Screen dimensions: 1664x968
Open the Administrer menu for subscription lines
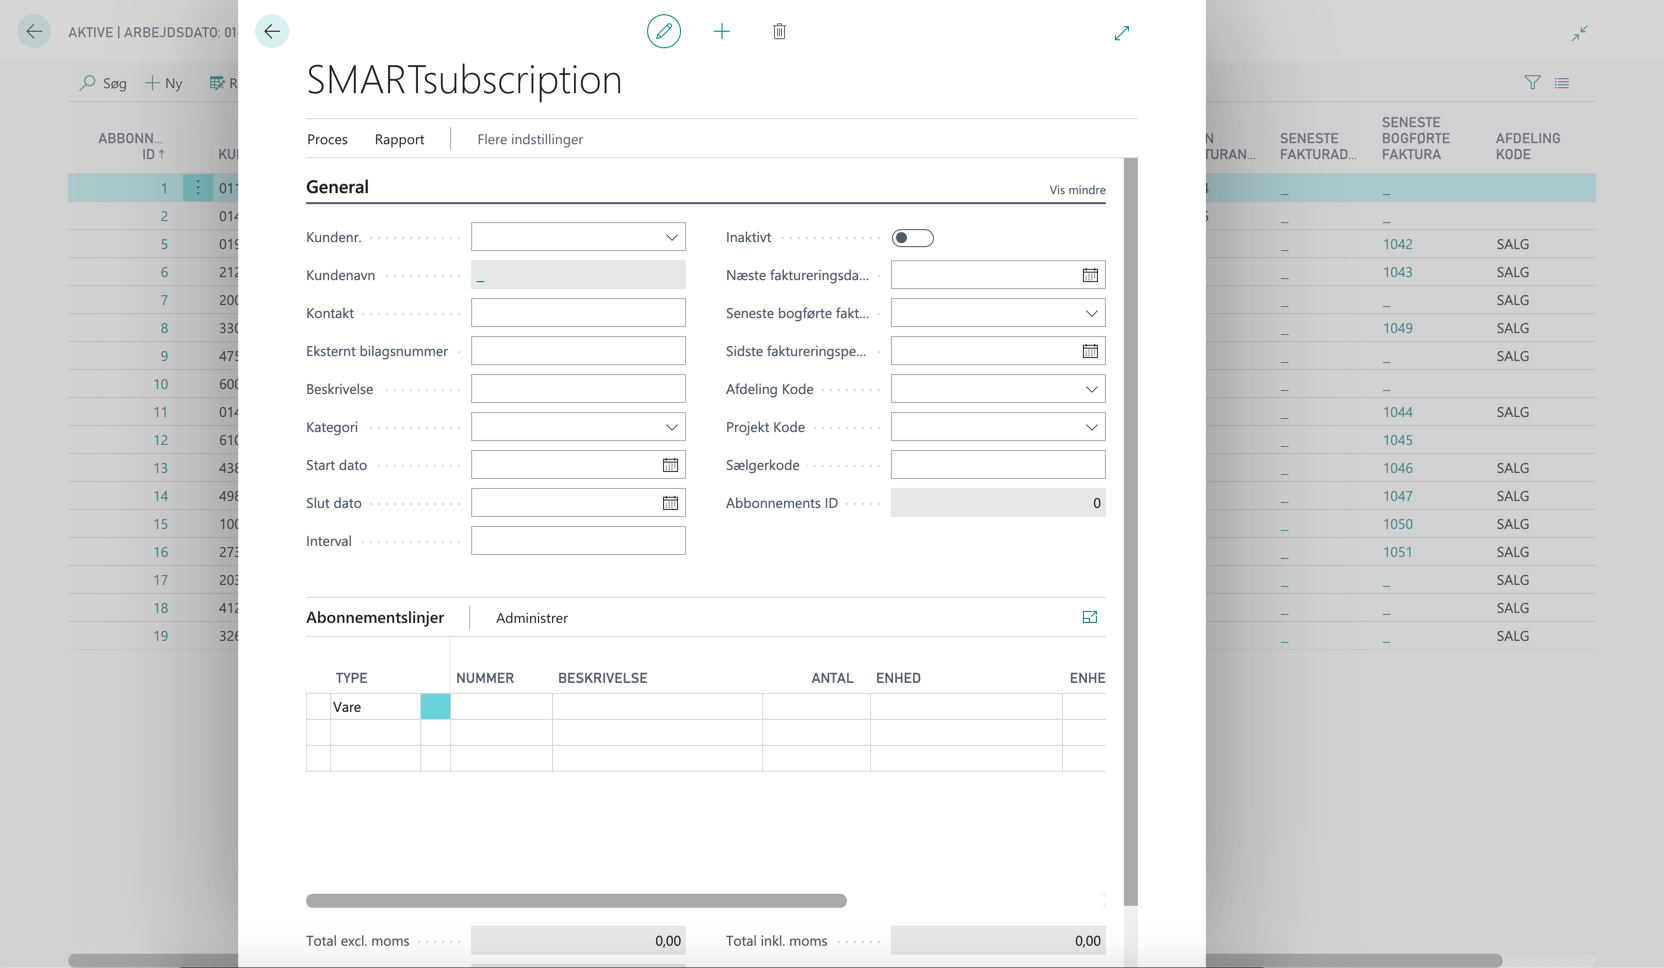point(532,618)
